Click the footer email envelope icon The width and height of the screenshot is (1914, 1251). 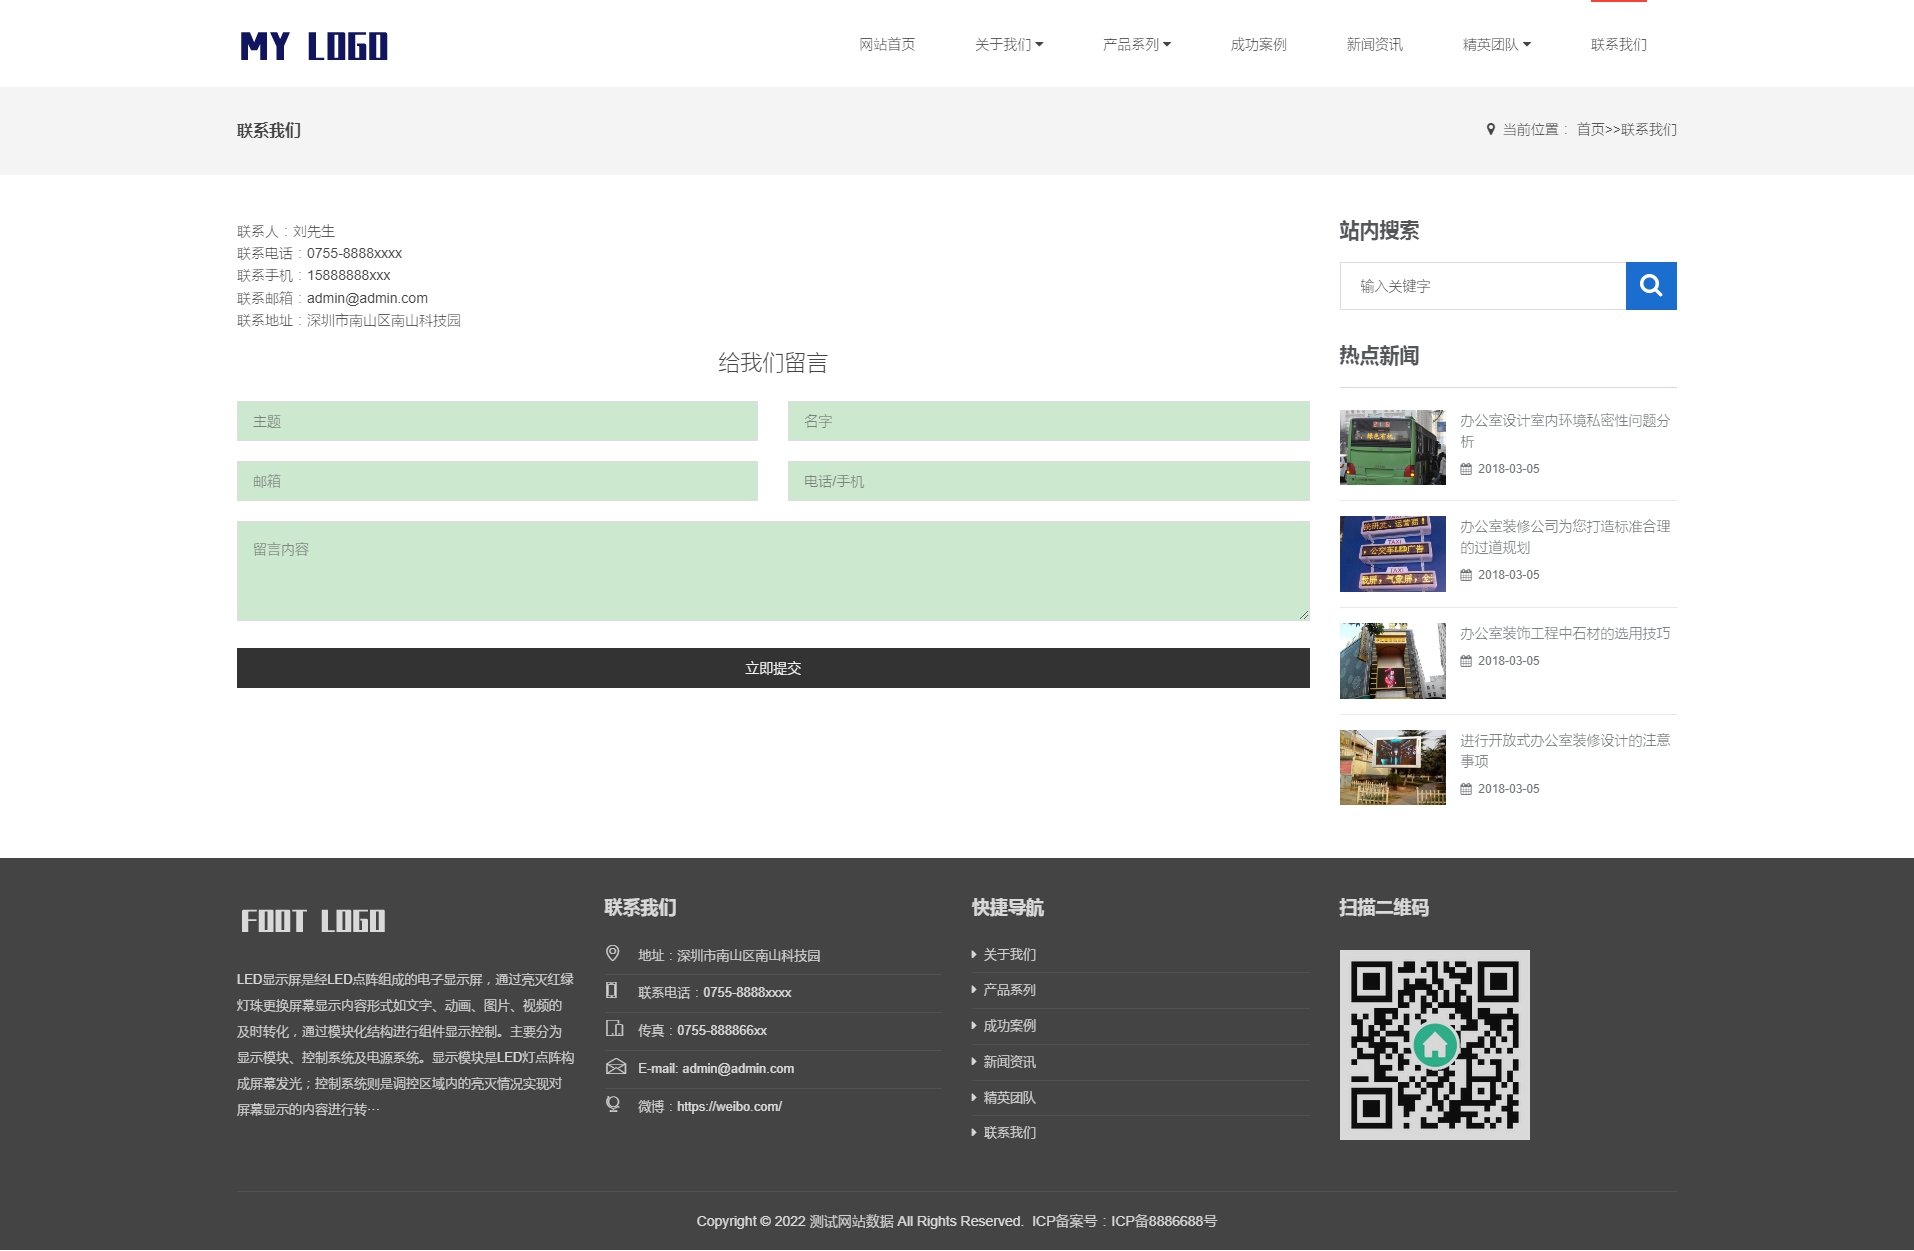(615, 1067)
